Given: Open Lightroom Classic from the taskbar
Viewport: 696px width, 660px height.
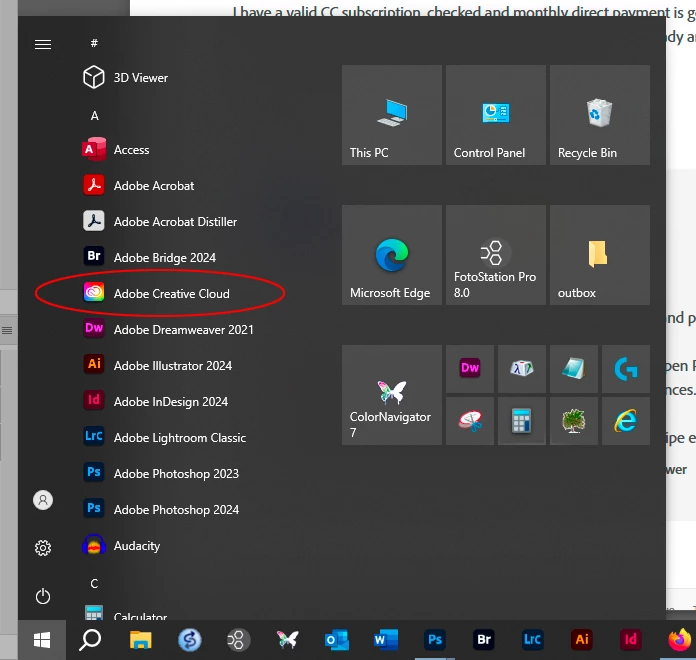Looking at the screenshot, I should point(533,640).
